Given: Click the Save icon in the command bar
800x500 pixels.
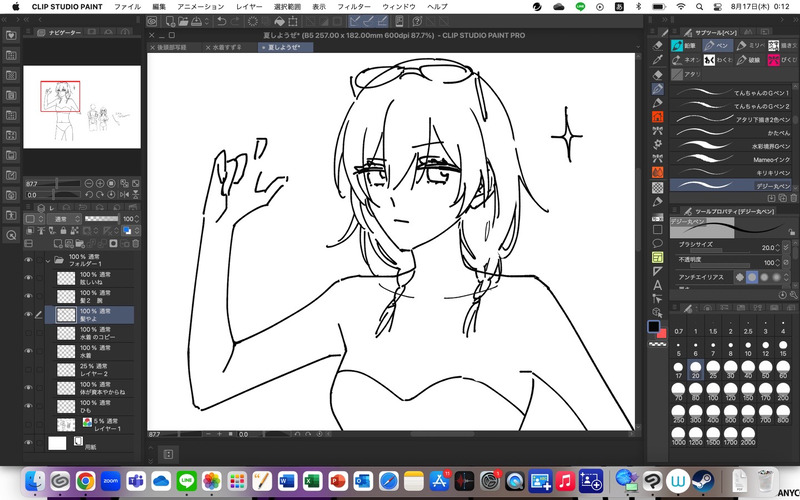Looking at the screenshot, I should [x=196, y=21].
